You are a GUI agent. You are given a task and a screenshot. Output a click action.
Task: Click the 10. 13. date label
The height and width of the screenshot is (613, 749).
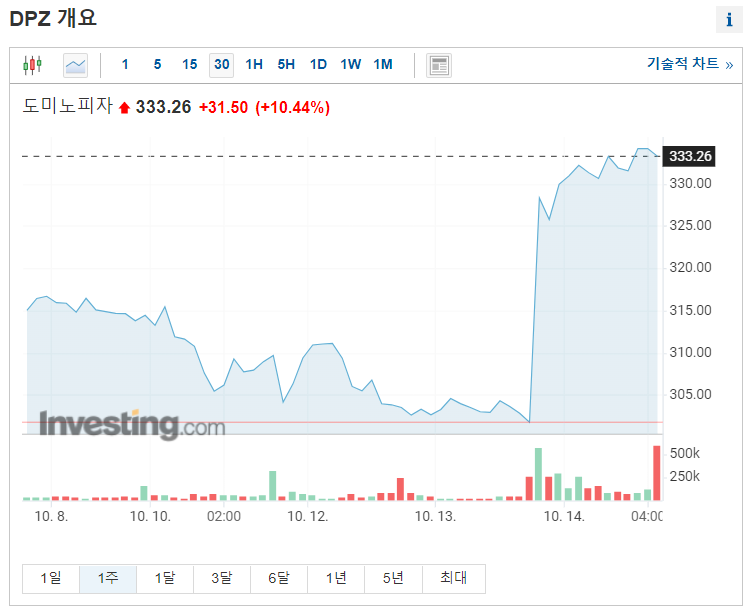[x=435, y=516]
